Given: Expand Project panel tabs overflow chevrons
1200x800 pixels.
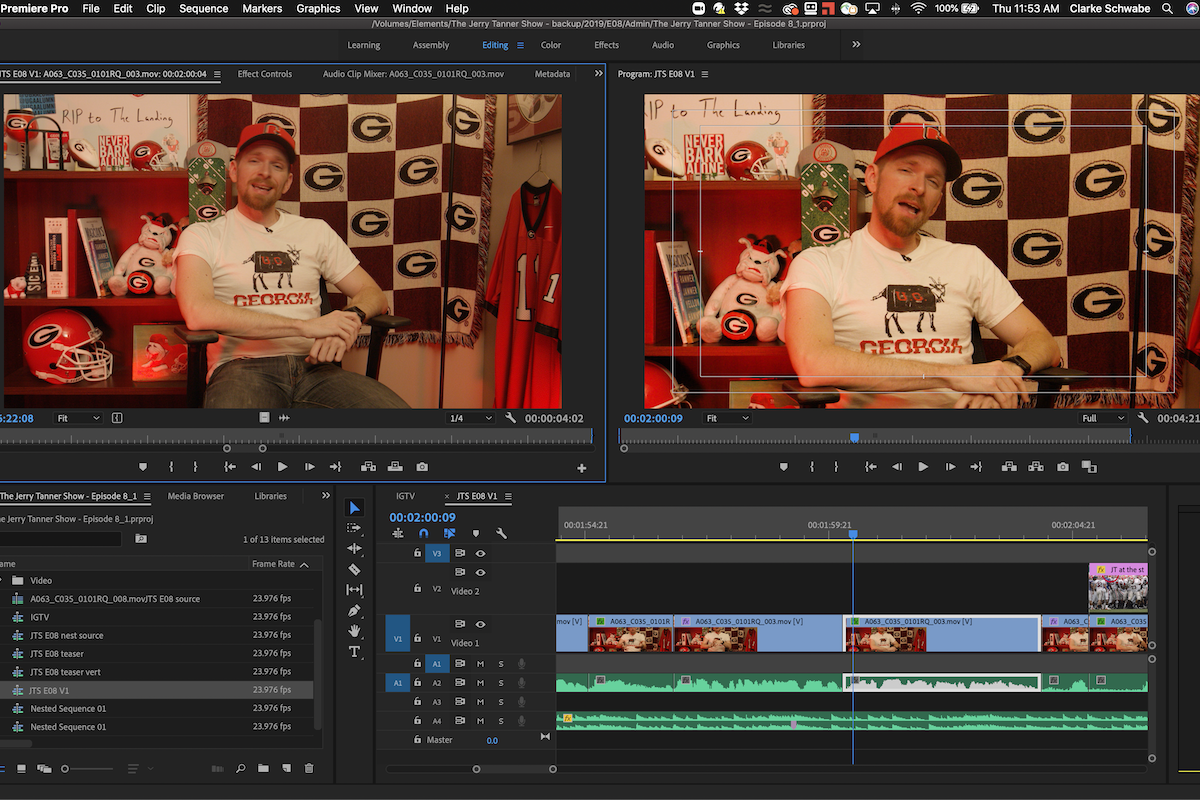Looking at the screenshot, I should tap(325, 496).
